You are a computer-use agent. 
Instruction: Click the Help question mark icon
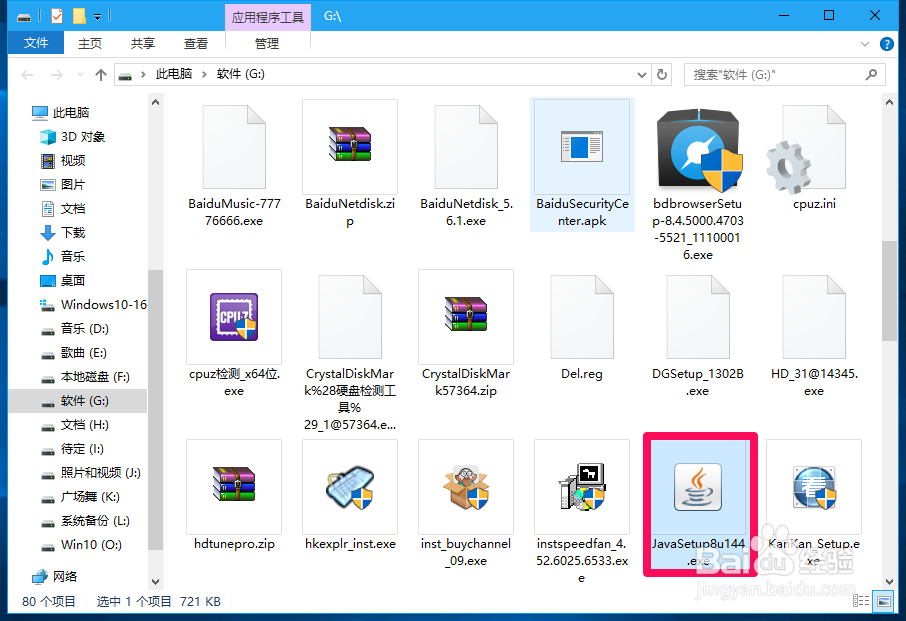886,44
